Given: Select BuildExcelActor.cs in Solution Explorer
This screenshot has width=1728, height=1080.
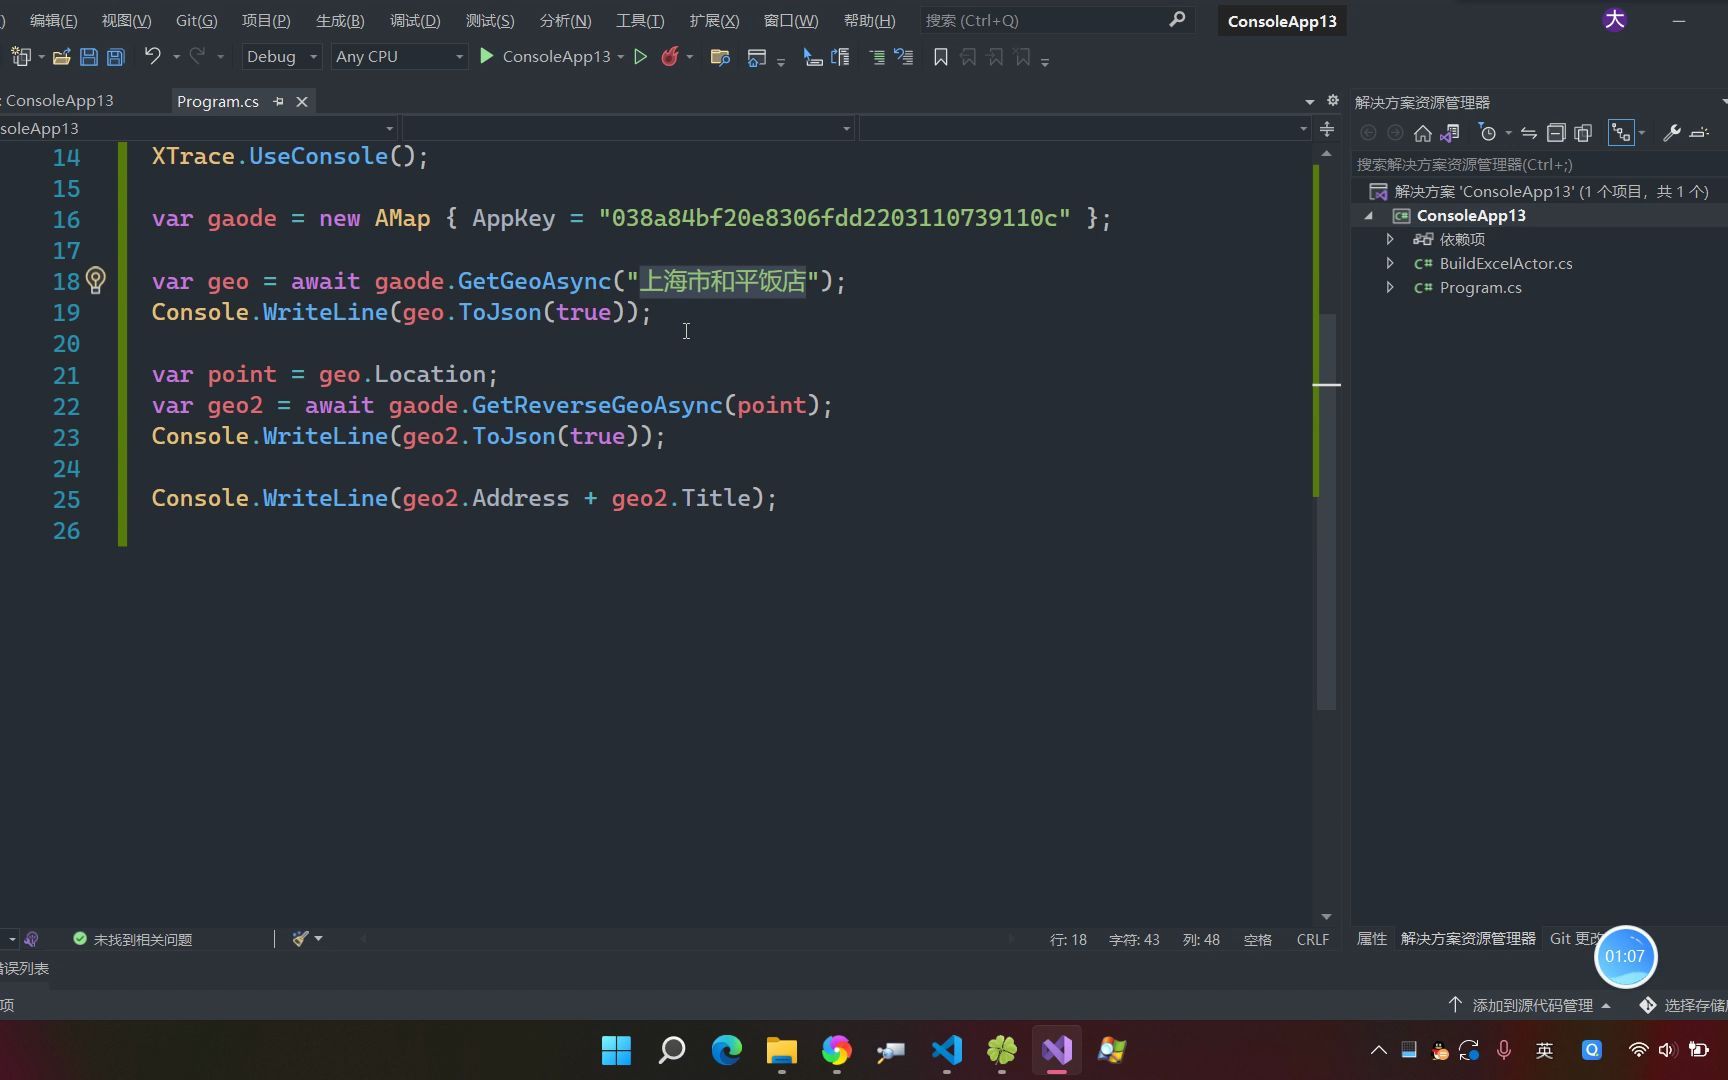Looking at the screenshot, I should pyautogui.click(x=1505, y=263).
